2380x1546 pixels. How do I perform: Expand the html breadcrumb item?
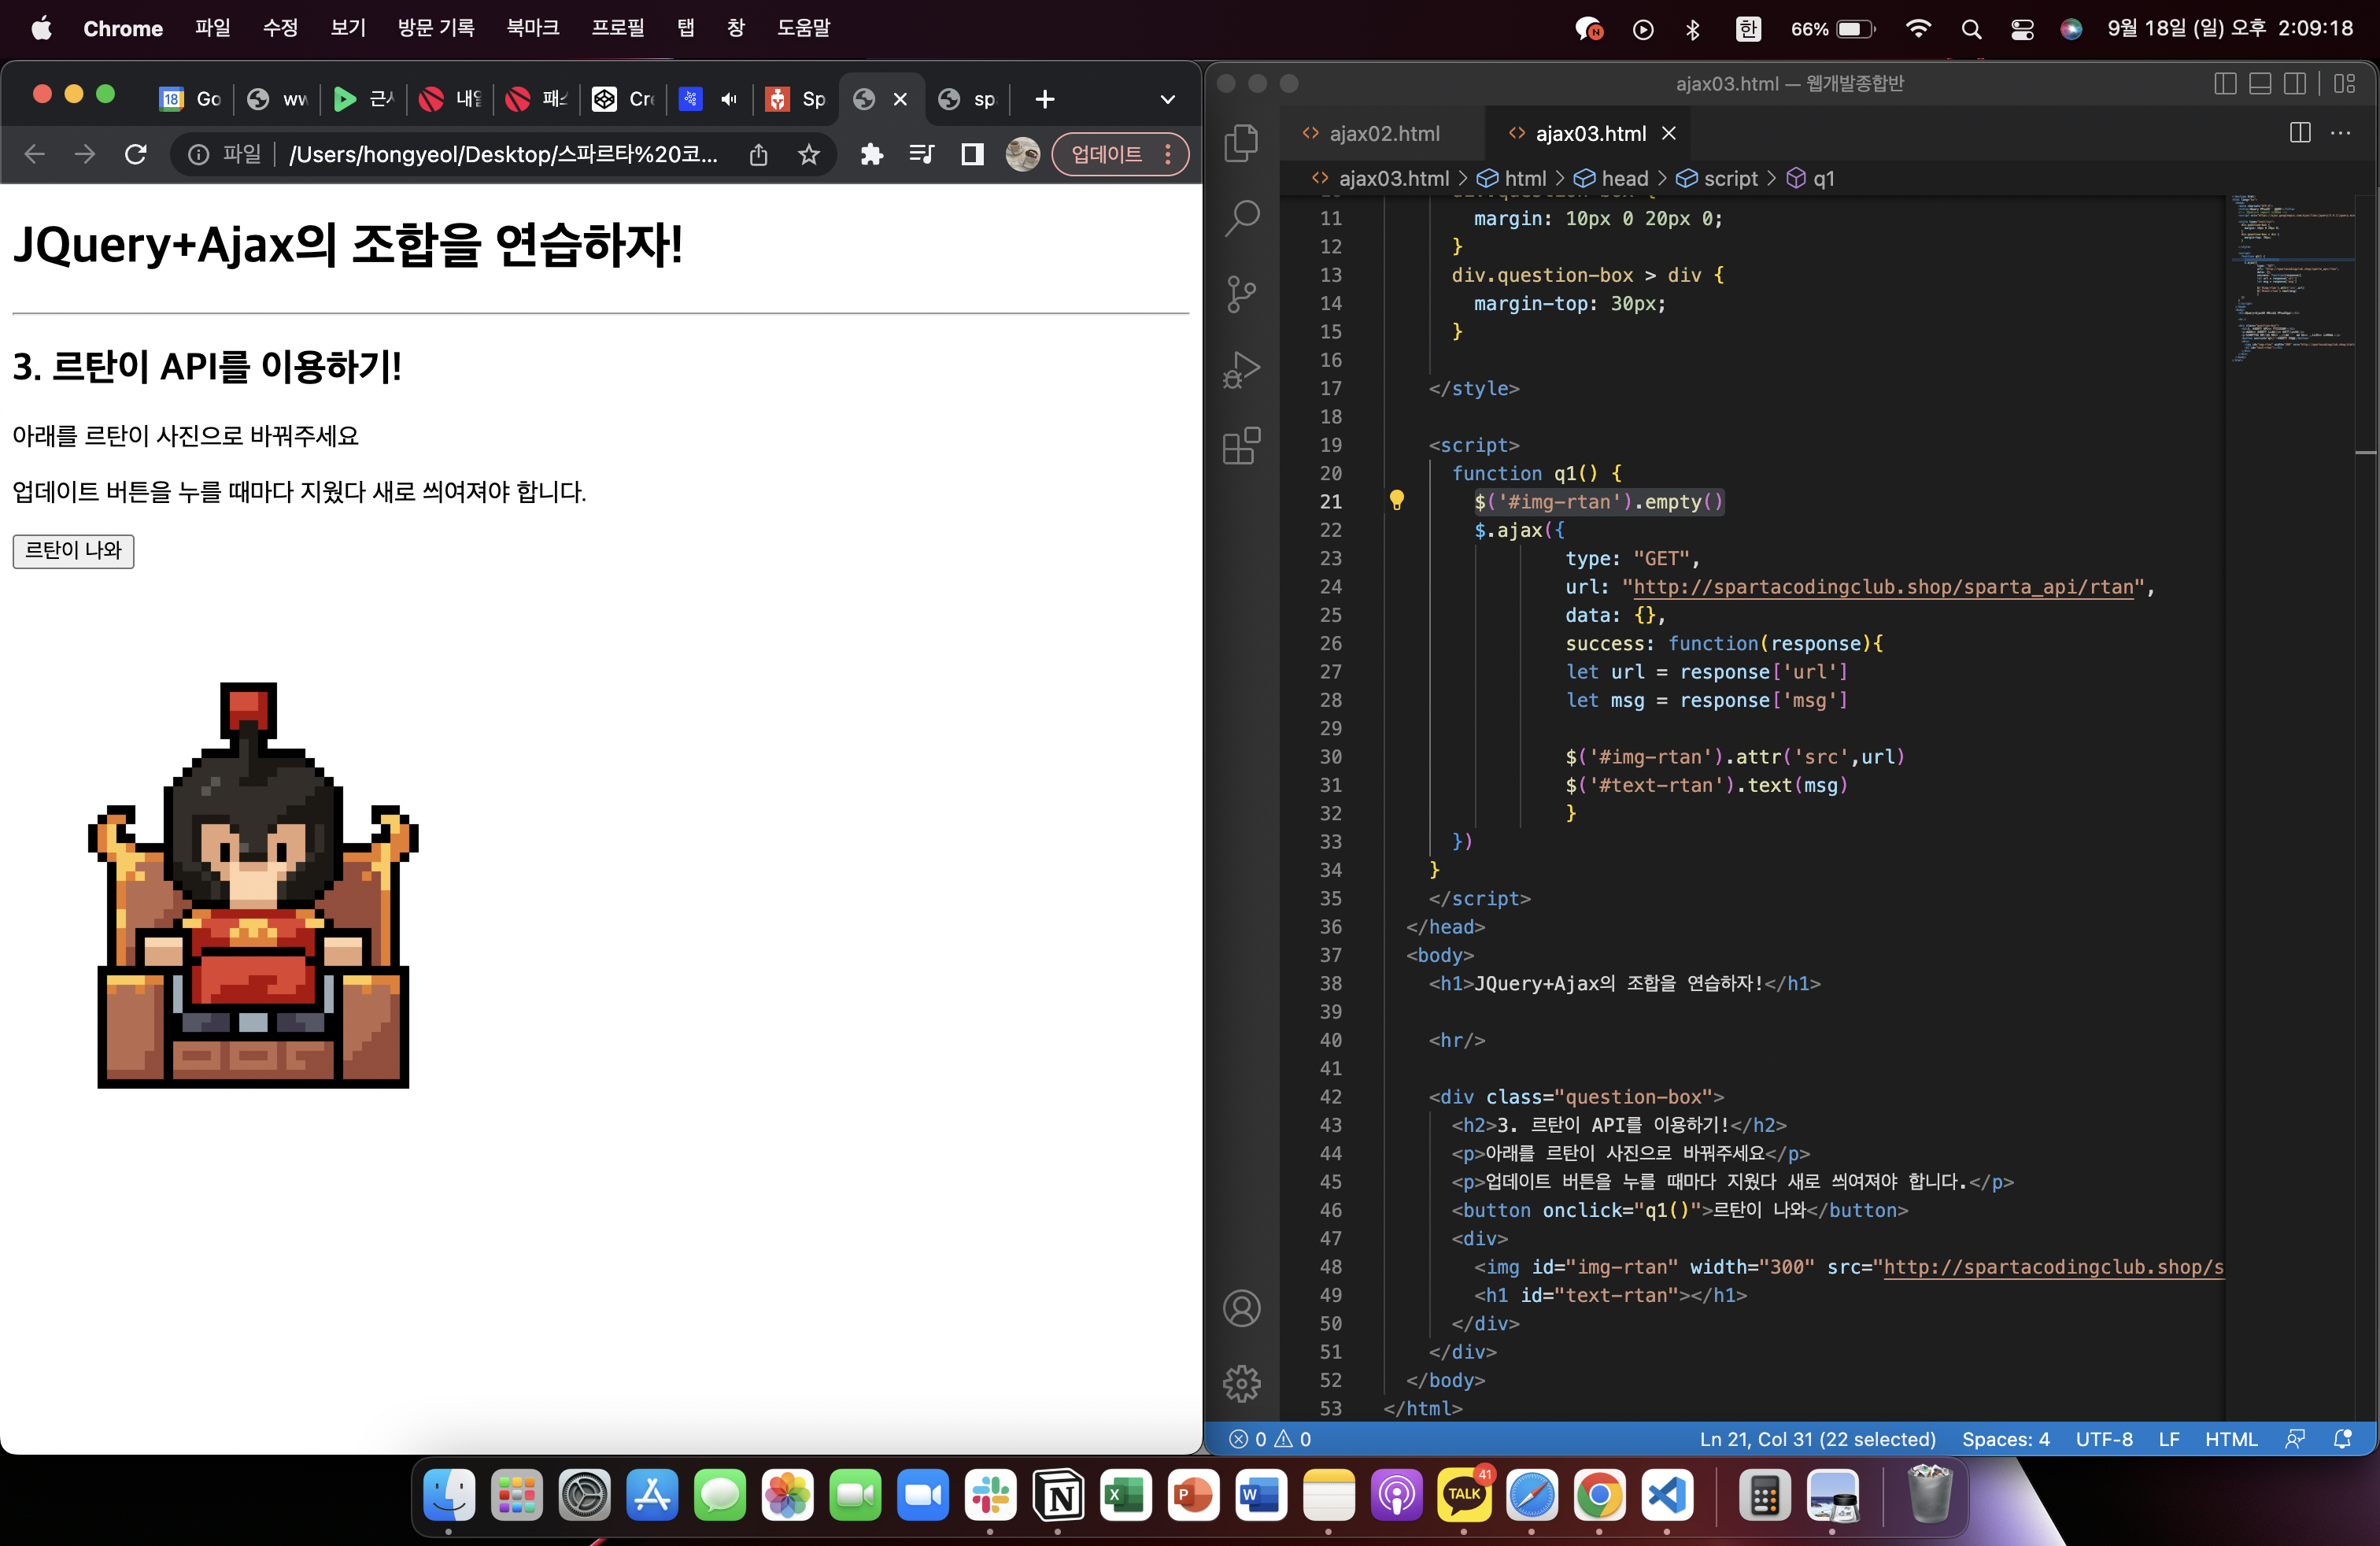1512,178
